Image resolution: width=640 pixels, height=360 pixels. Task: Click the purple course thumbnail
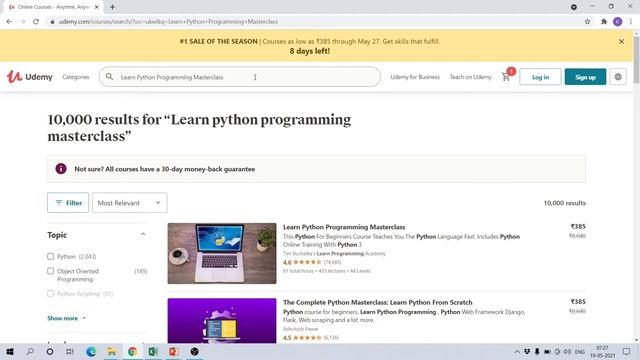(x=222, y=321)
